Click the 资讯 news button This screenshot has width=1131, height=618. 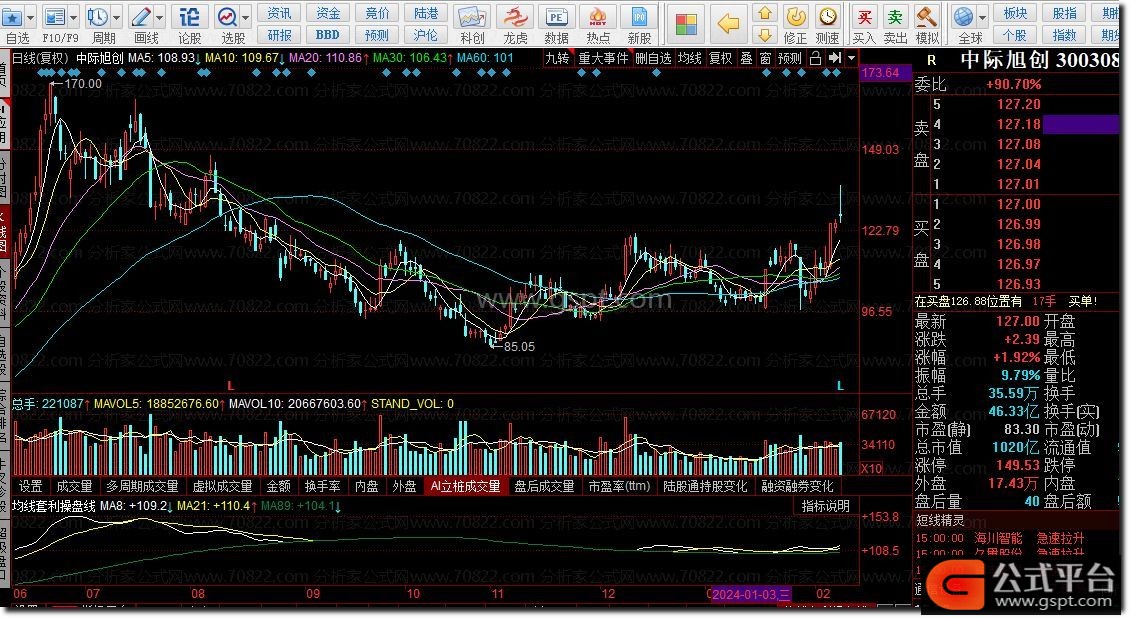point(279,13)
